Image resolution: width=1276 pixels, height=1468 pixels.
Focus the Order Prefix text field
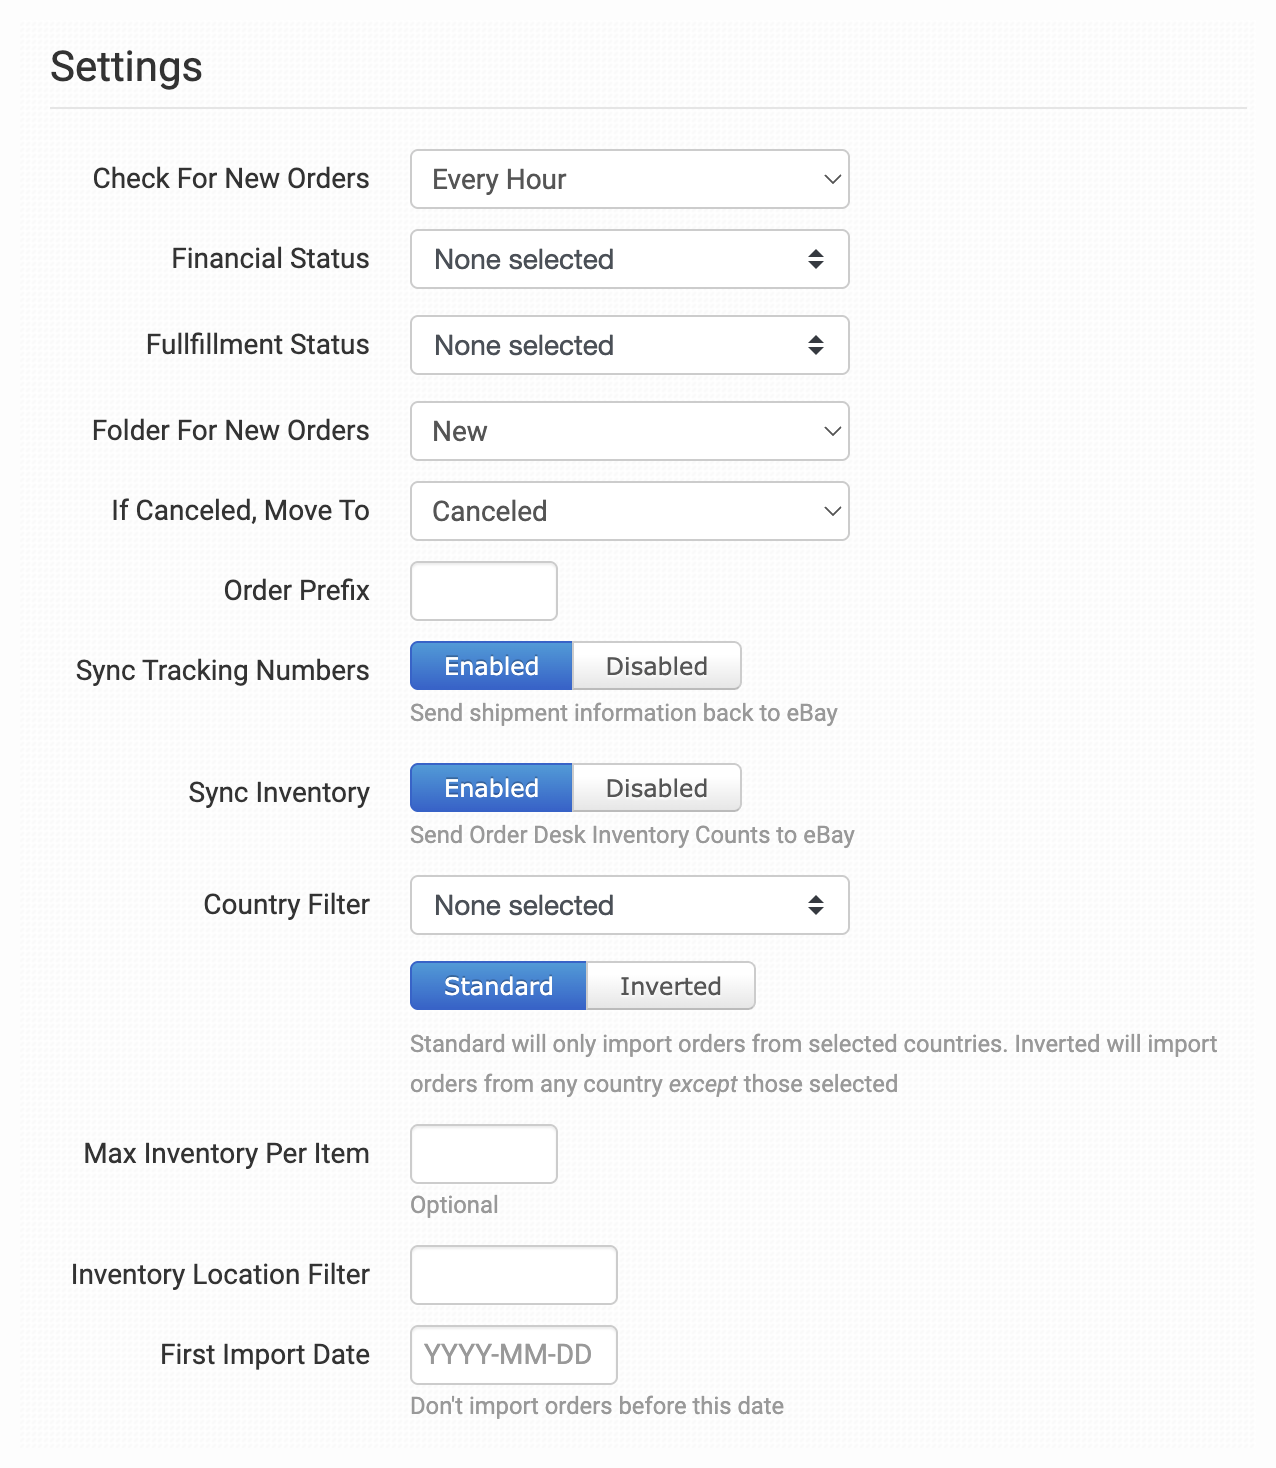(484, 591)
